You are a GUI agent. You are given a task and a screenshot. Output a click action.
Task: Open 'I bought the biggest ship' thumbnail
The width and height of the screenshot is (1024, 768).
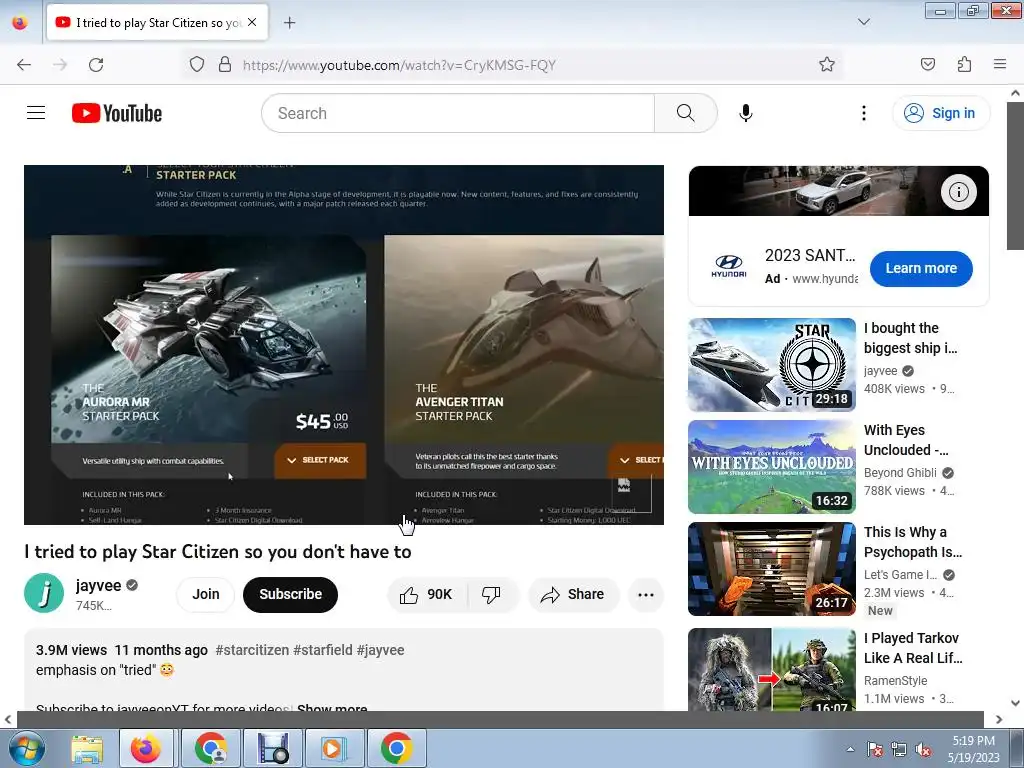pyautogui.click(x=771, y=364)
